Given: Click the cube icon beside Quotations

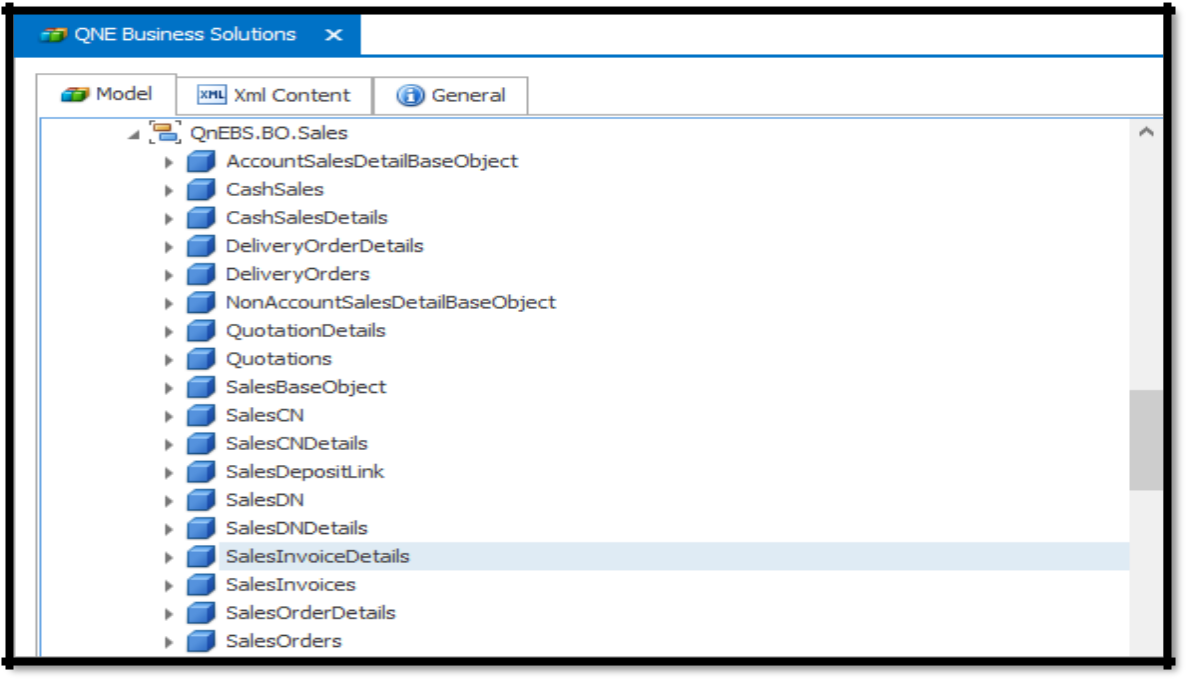Looking at the screenshot, I should (201, 358).
